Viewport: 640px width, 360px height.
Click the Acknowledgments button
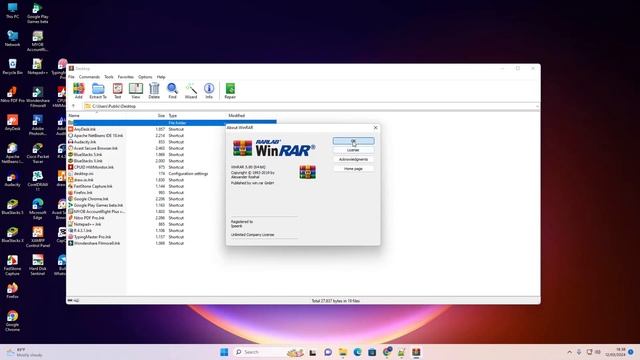pyautogui.click(x=353, y=159)
